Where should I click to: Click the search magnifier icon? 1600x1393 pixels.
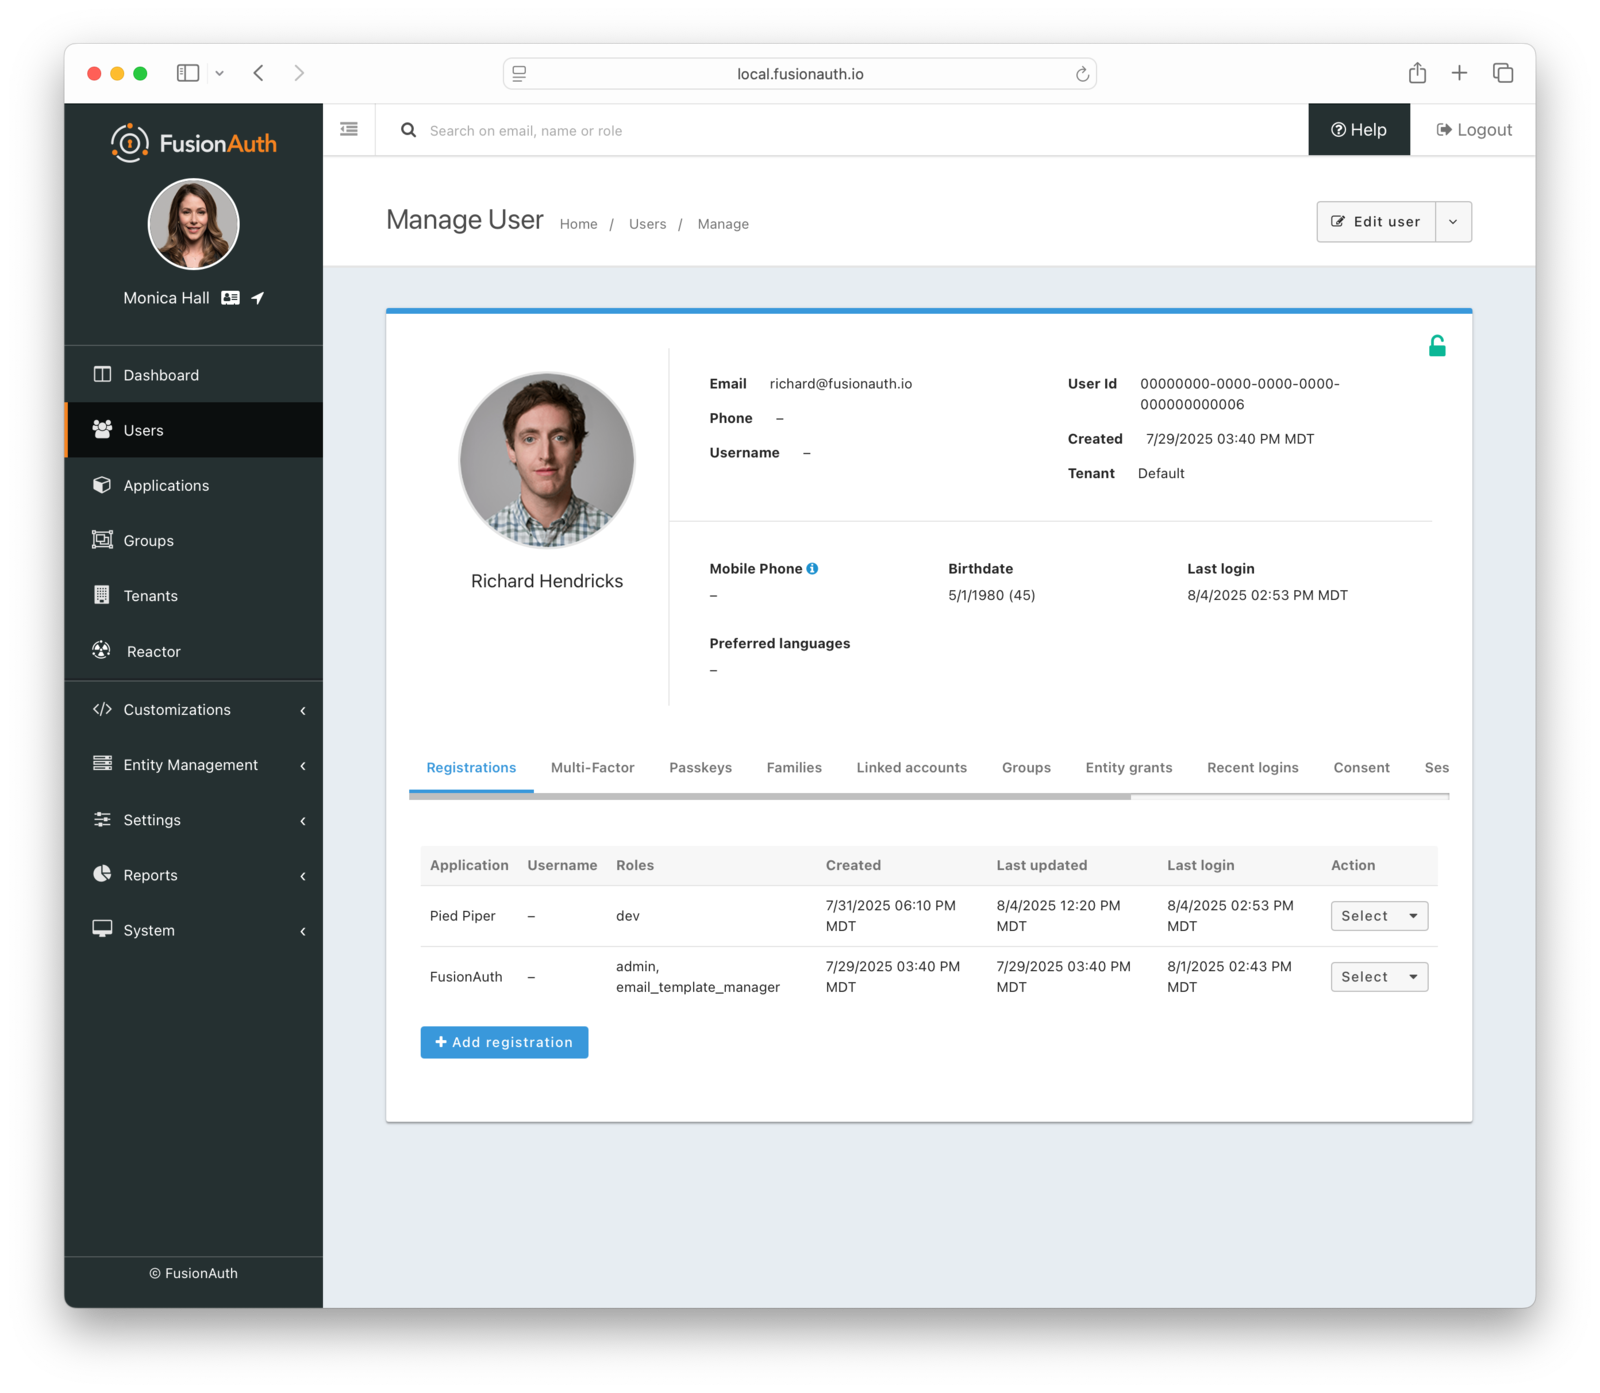408,130
